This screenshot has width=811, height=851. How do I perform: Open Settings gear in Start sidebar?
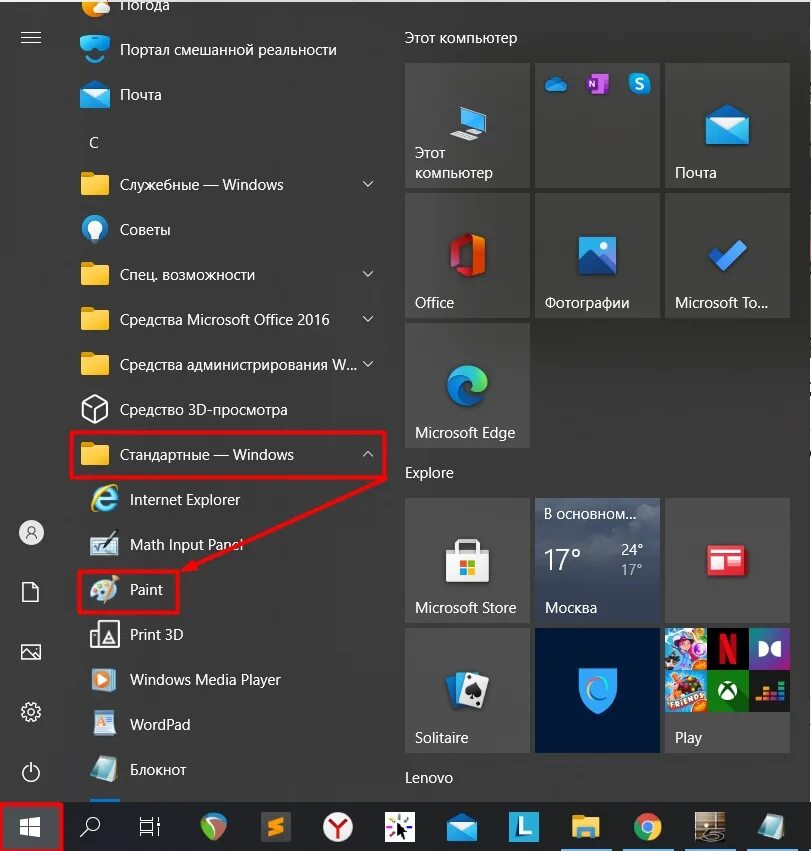pyautogui.click(x=31, y=712)
